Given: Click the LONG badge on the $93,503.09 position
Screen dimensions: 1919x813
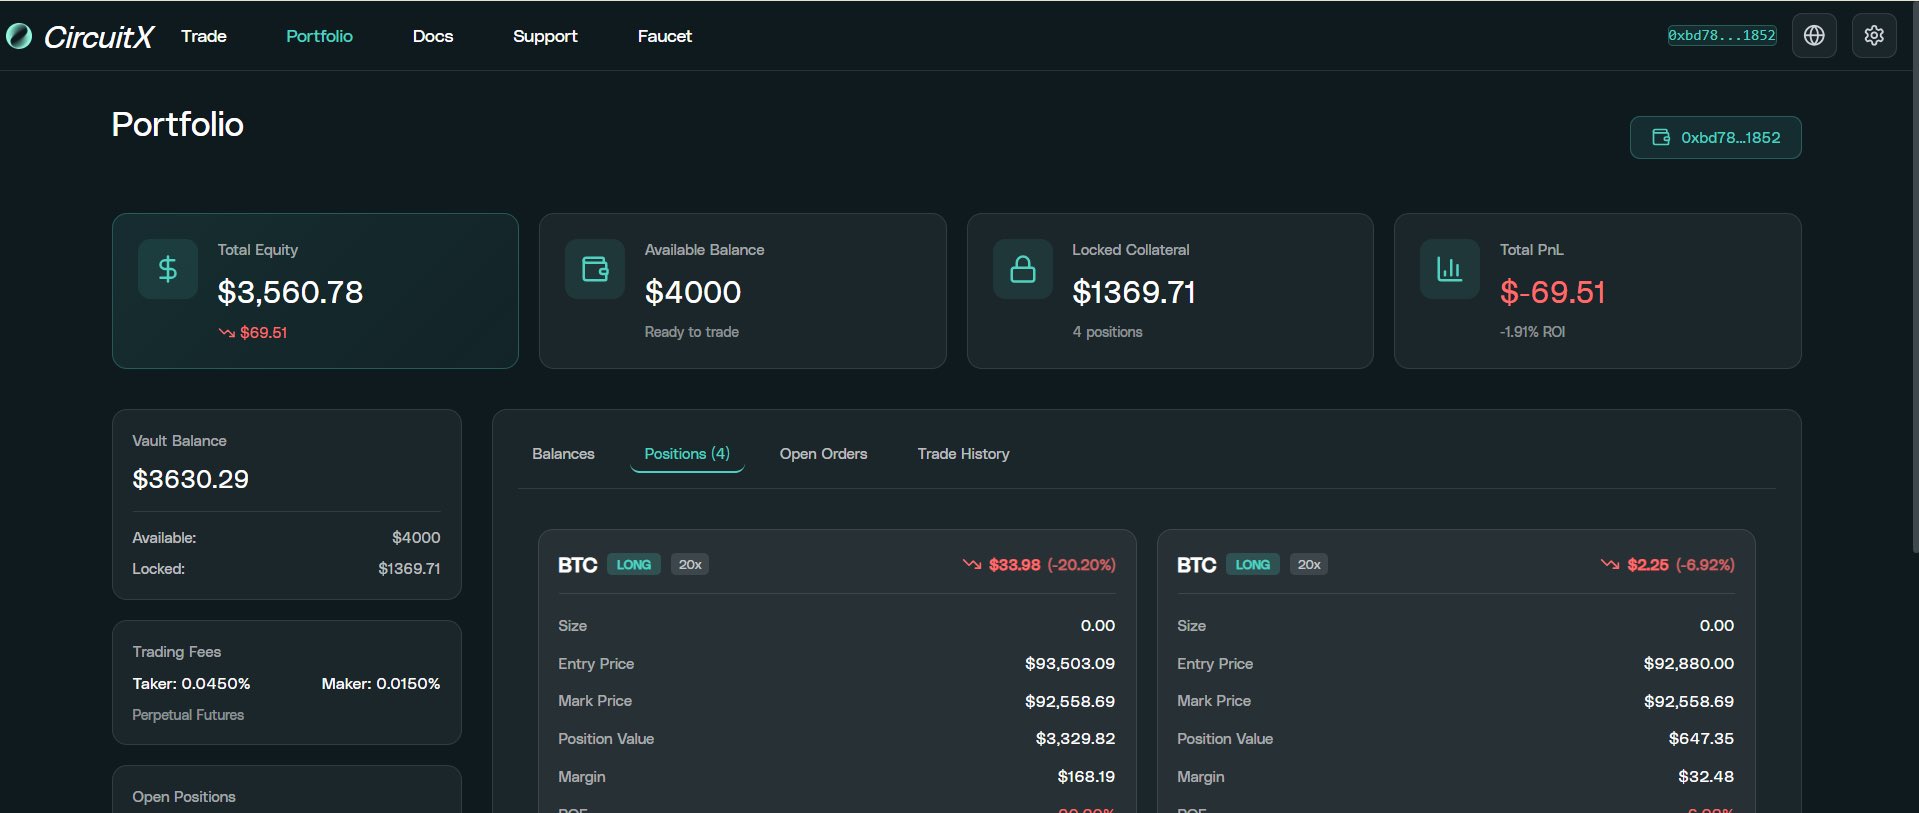Looking at the screenshot, I should [x=634, y=565].
